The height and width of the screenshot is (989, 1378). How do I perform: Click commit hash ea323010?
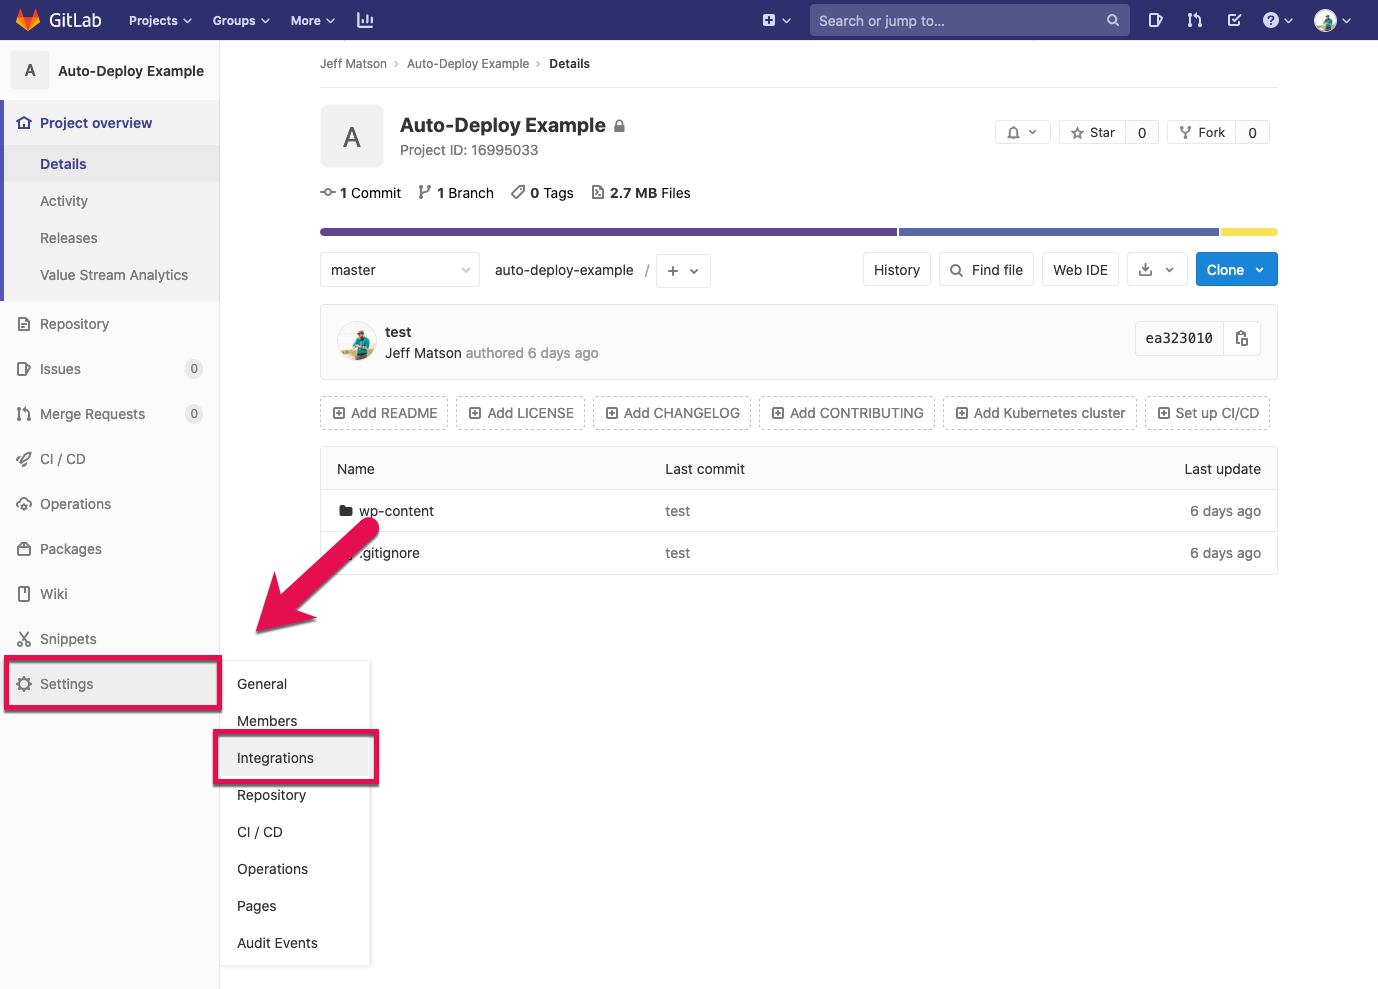(1179, 338)
